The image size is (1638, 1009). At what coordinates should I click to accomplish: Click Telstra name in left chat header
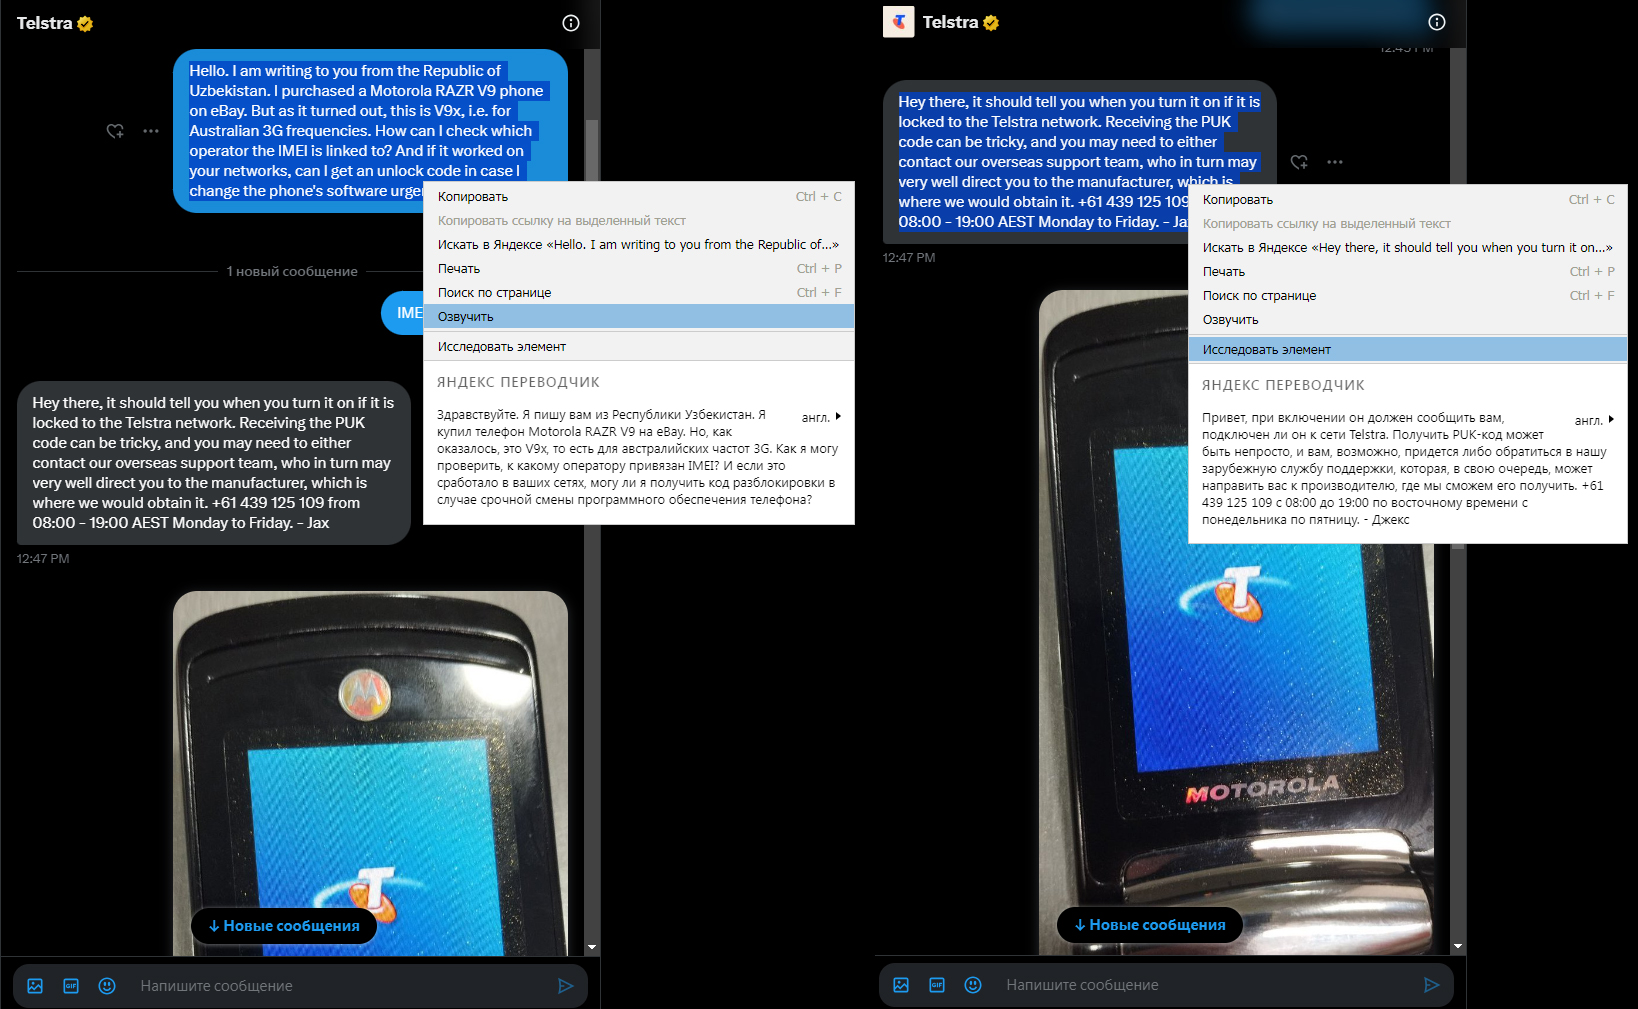point(45,23)
